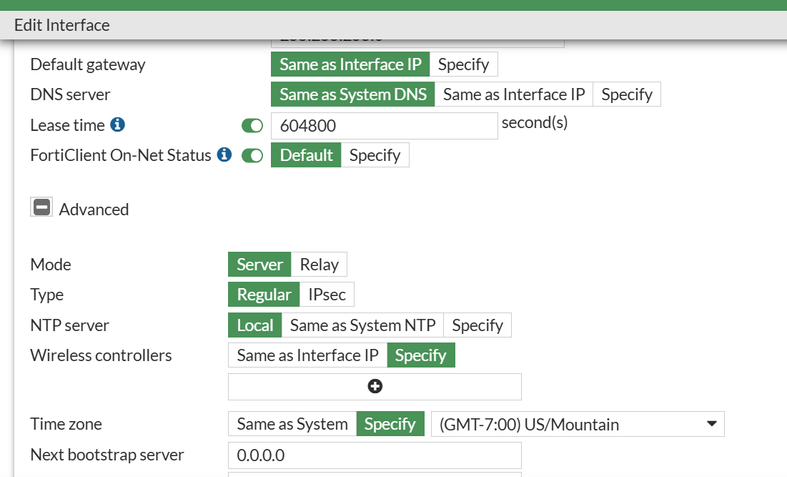
Task: Select IPsec as the Type
Action: pos(327,295)
